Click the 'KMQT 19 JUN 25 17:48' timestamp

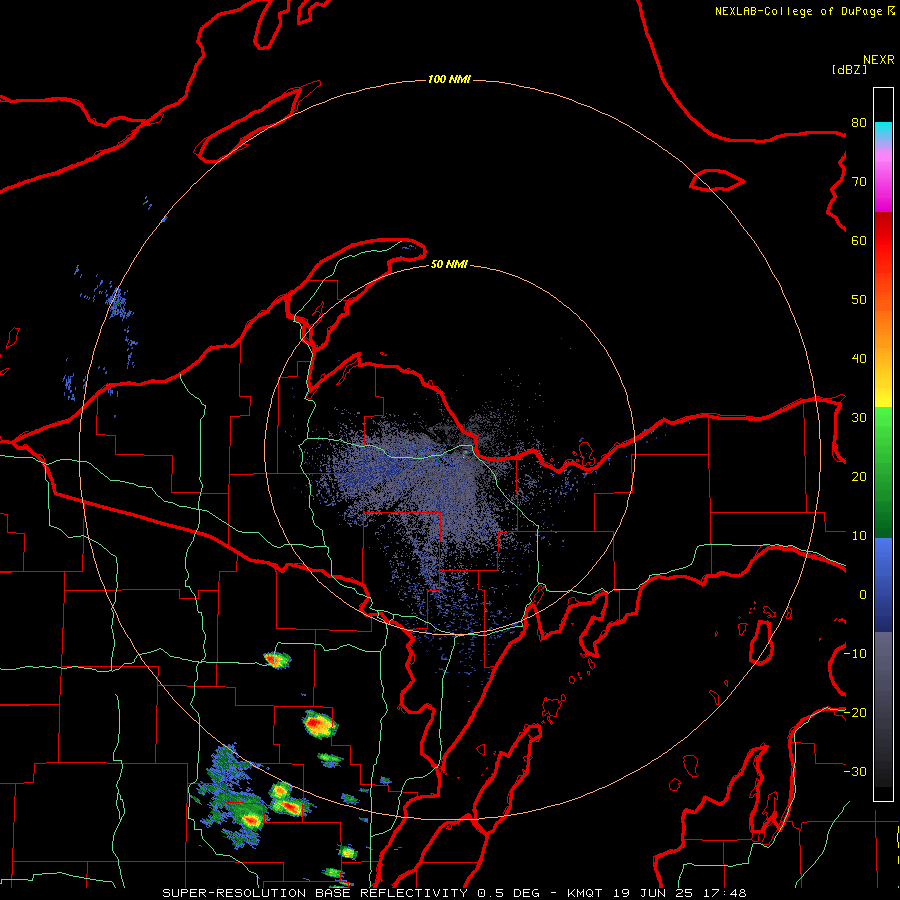657,893
